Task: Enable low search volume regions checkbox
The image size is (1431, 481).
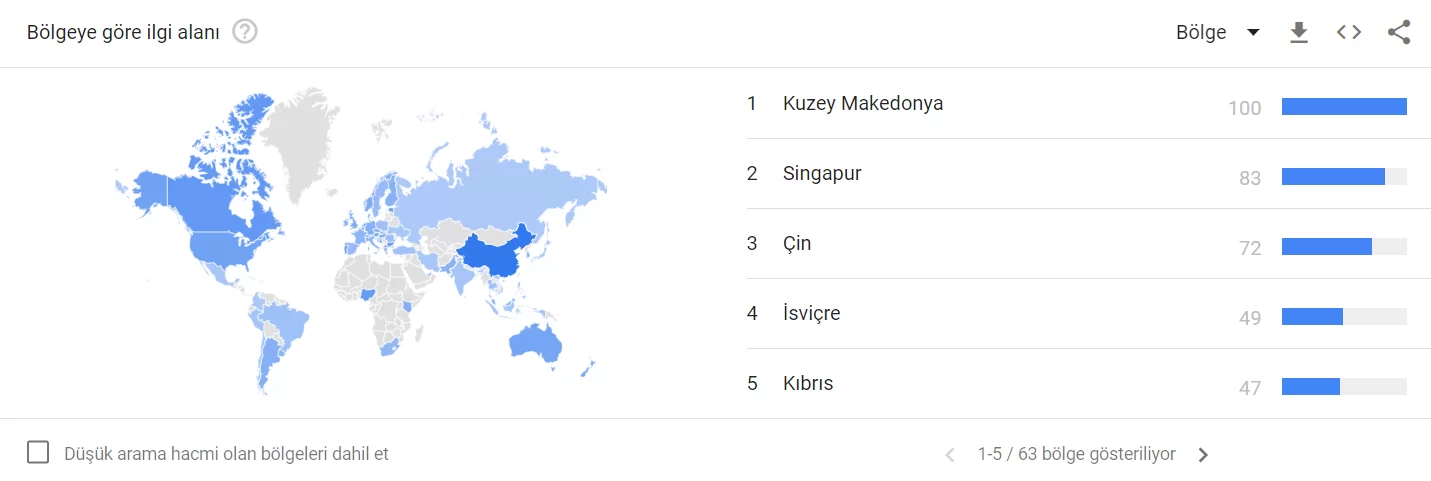Action: click(38, 453)
